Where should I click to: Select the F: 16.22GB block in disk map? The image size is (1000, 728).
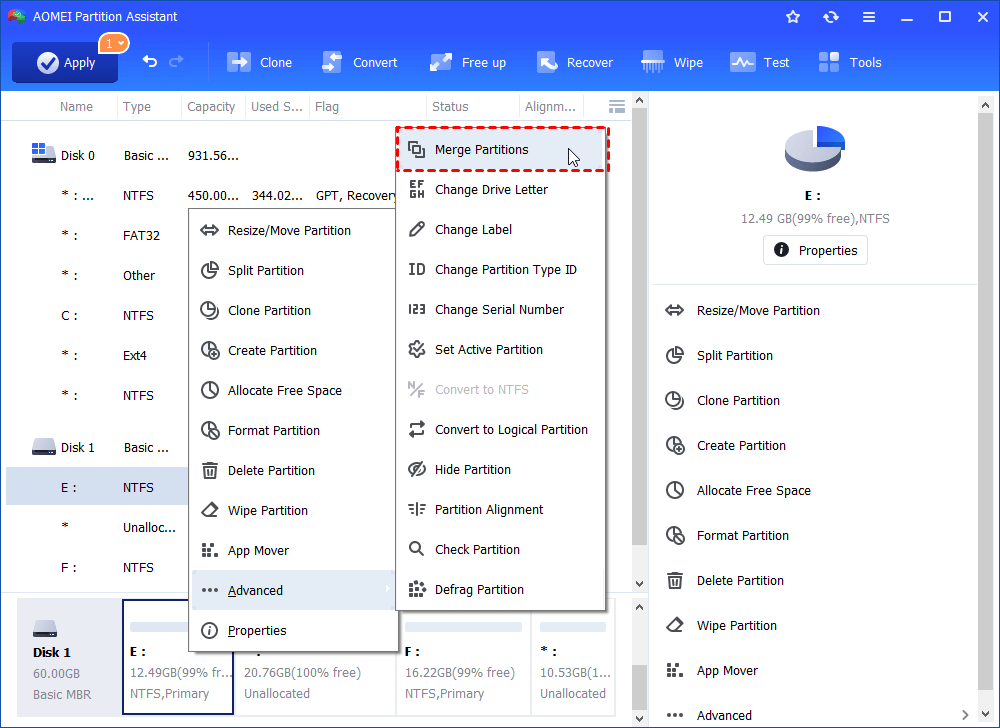(x=464, y=663)
